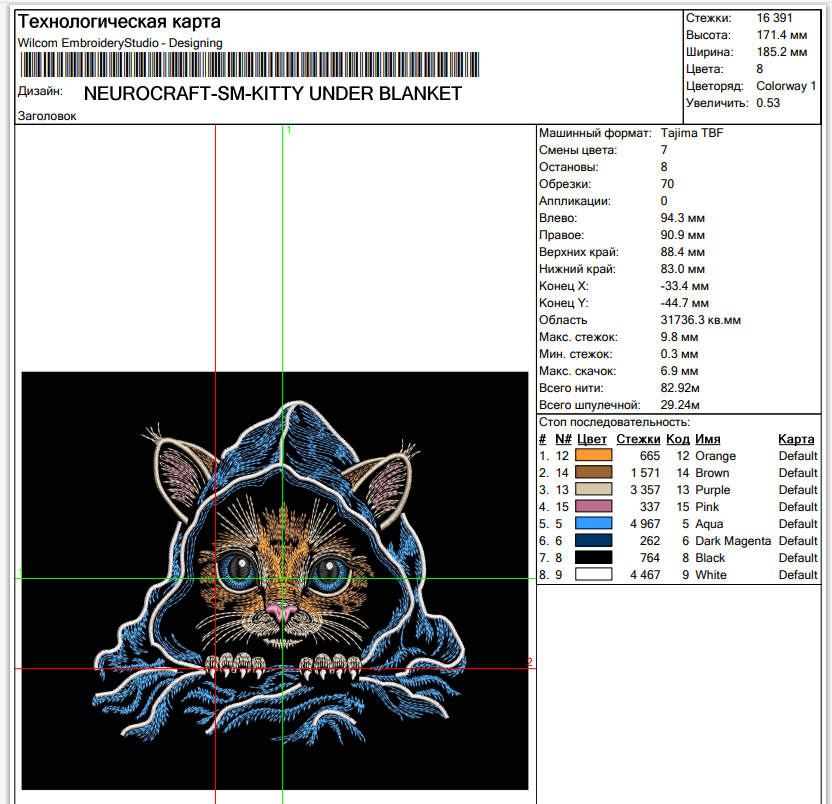Click the area value '31736.3 кв.мм'
Viewport: 832px width, 804px height.
(700, 320)
